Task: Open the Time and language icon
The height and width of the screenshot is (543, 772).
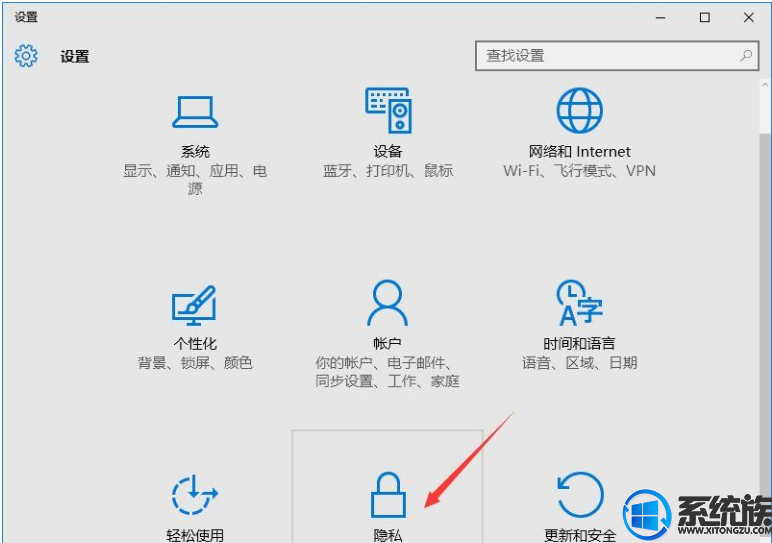Action: click(579, 303)
